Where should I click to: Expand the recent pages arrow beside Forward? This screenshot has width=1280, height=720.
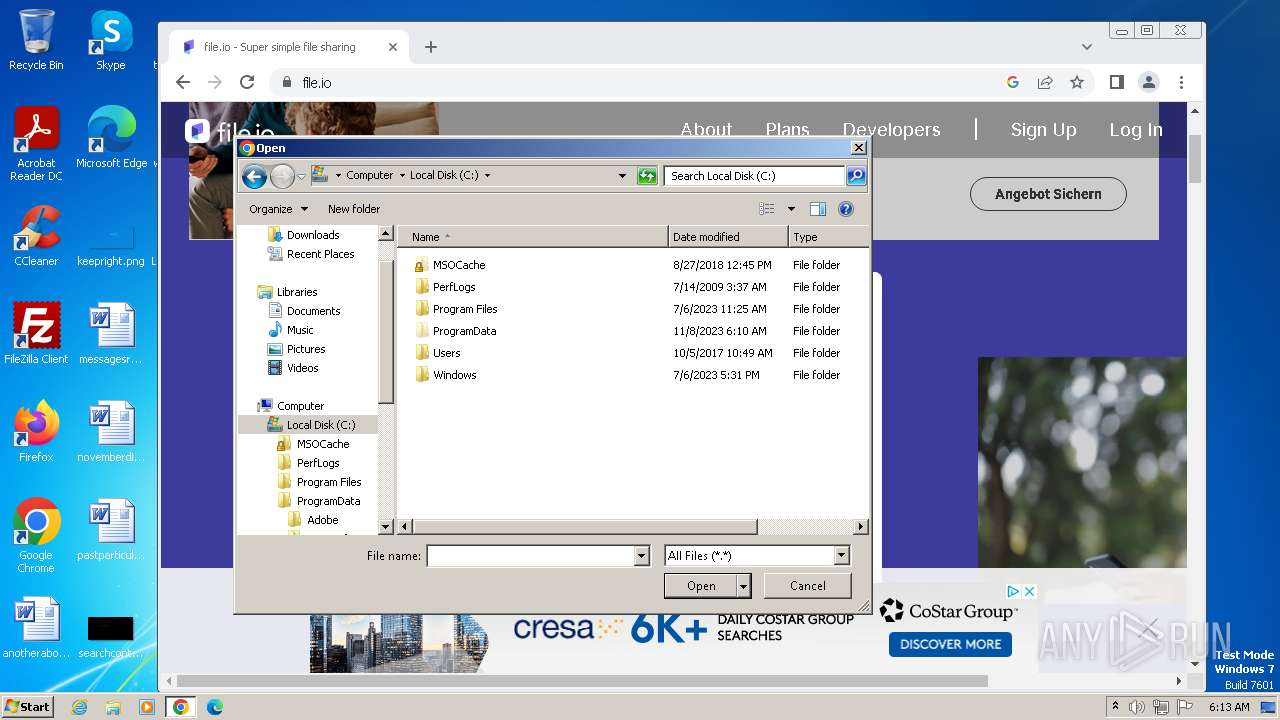pyautogui.click(x=301, y=177)
